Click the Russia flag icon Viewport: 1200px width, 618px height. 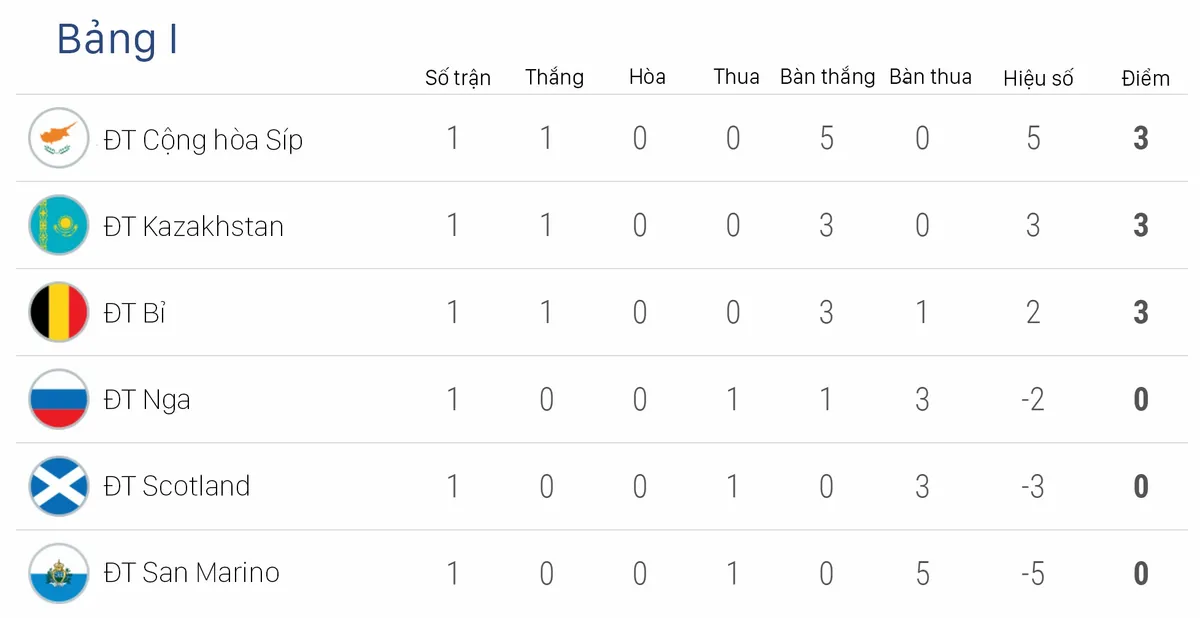(x=59, y=399)
